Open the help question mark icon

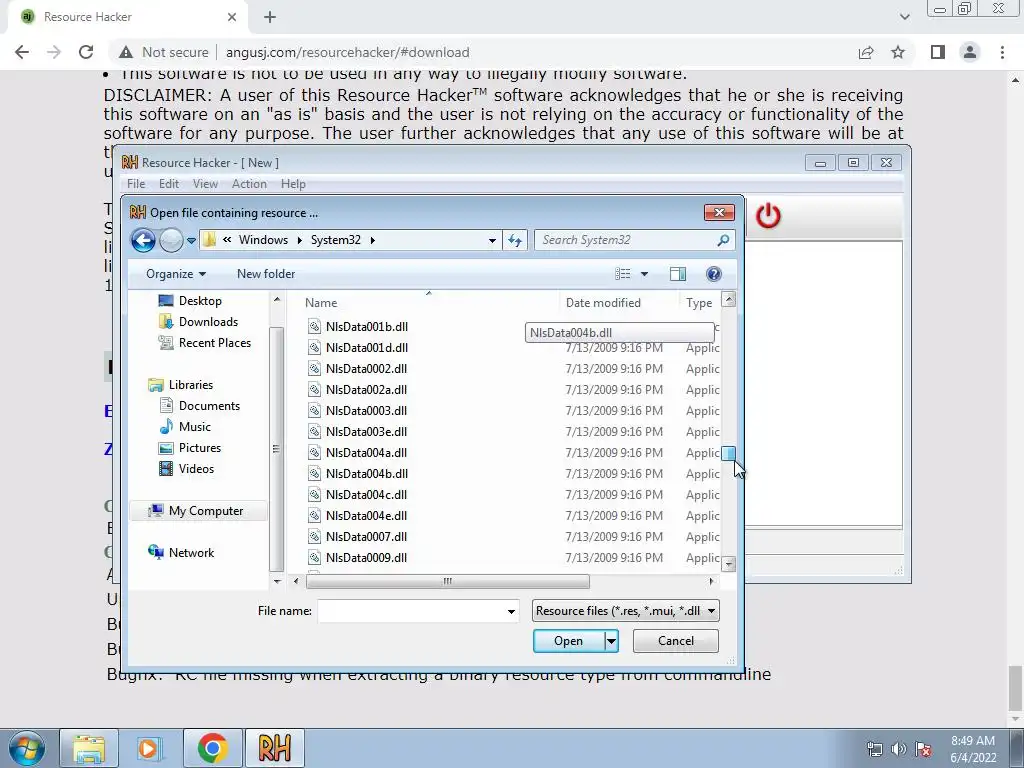point(714,274)
